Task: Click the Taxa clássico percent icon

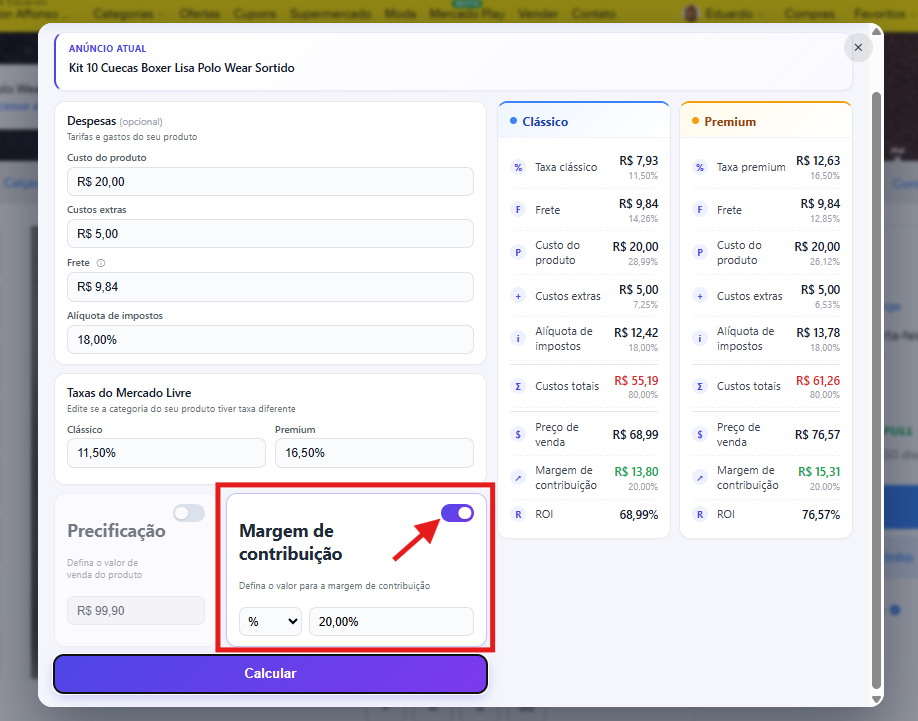Action: click(518, 167)
